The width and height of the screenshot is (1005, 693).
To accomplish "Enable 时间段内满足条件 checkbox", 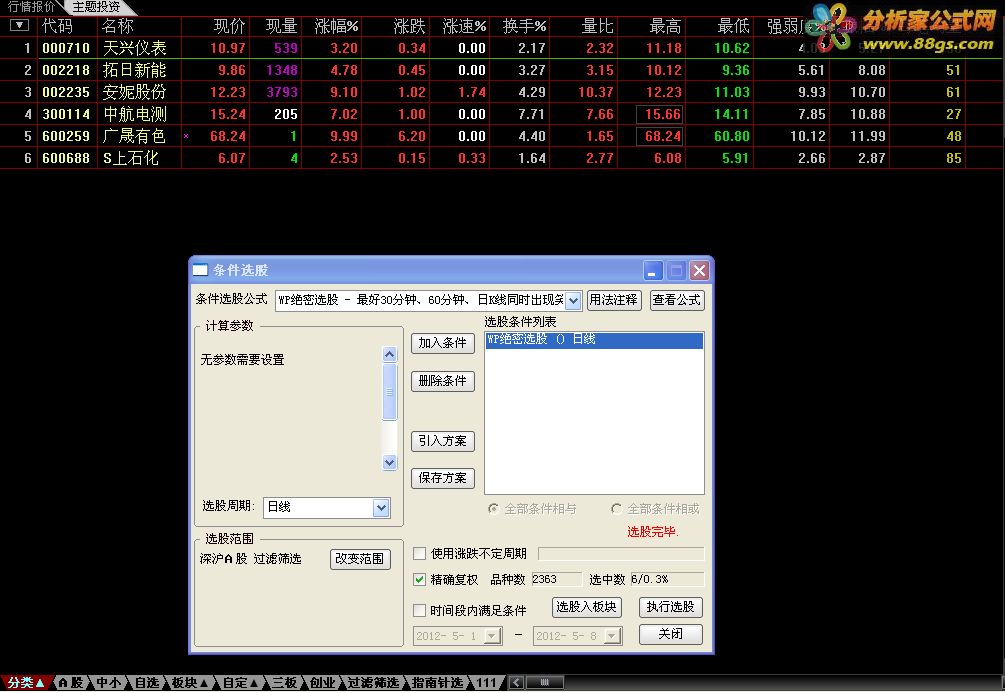I will click(419, 610).
